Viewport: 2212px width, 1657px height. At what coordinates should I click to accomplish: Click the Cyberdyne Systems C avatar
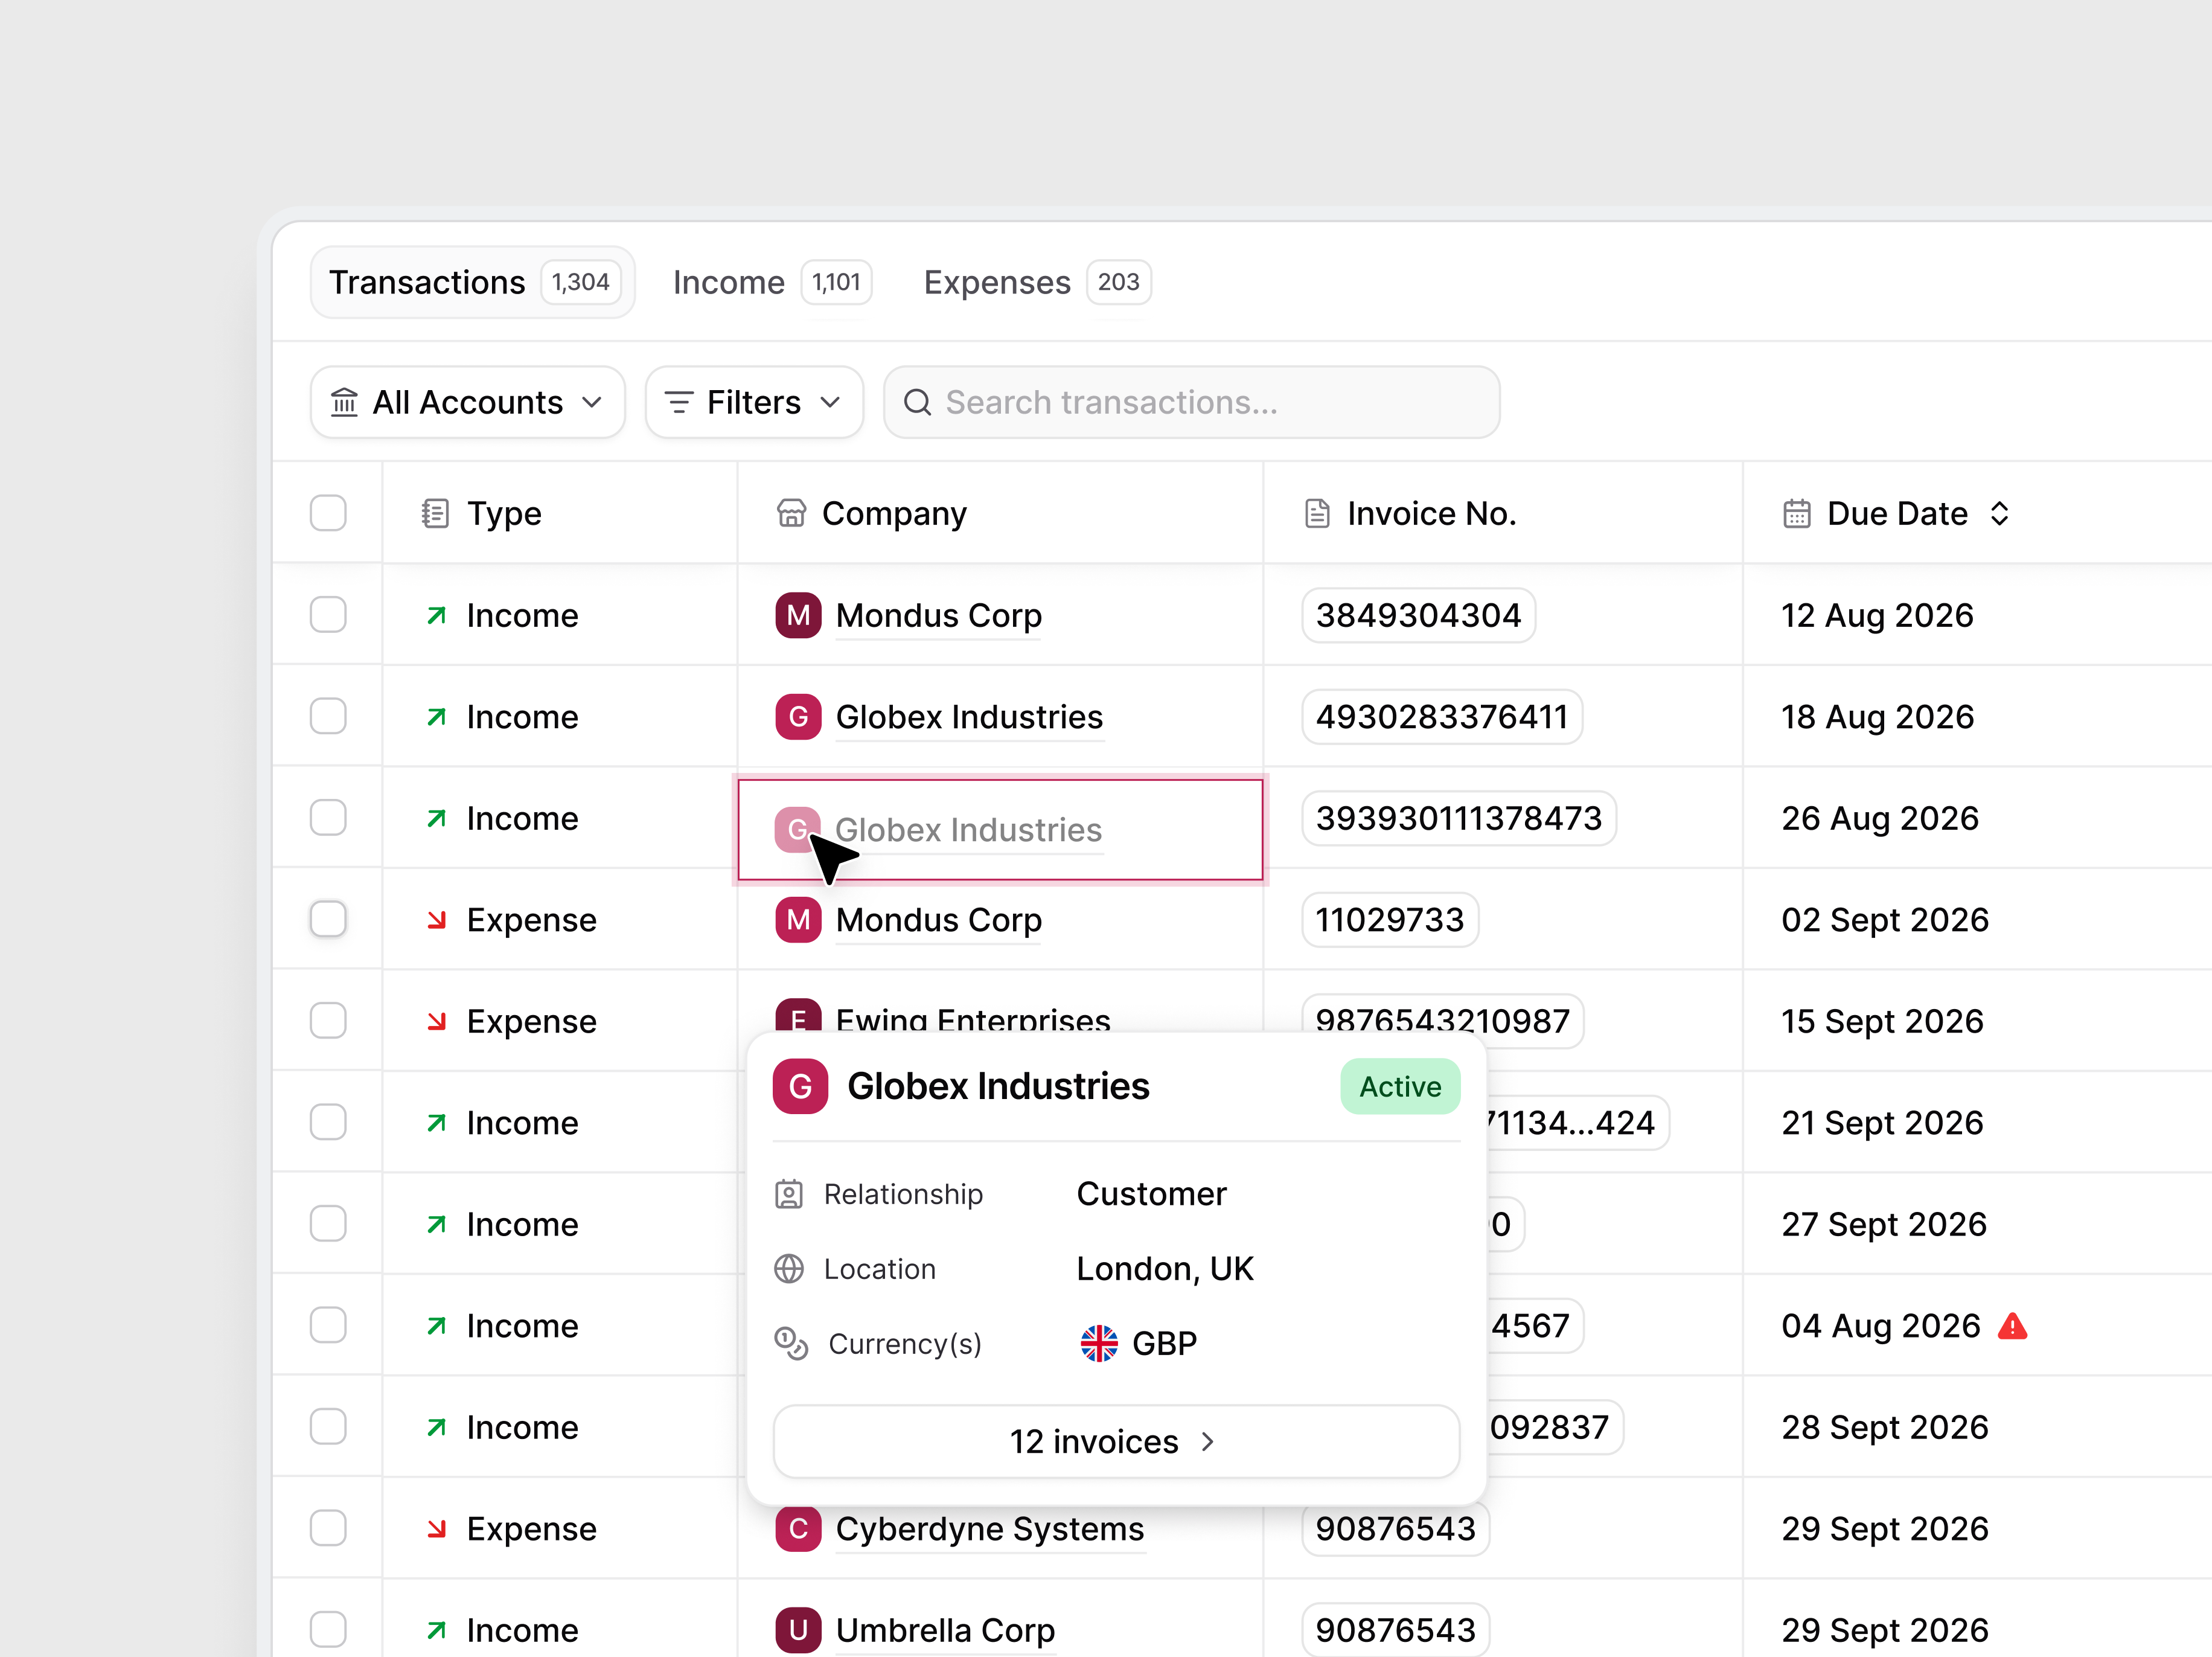coord(798,1528)
